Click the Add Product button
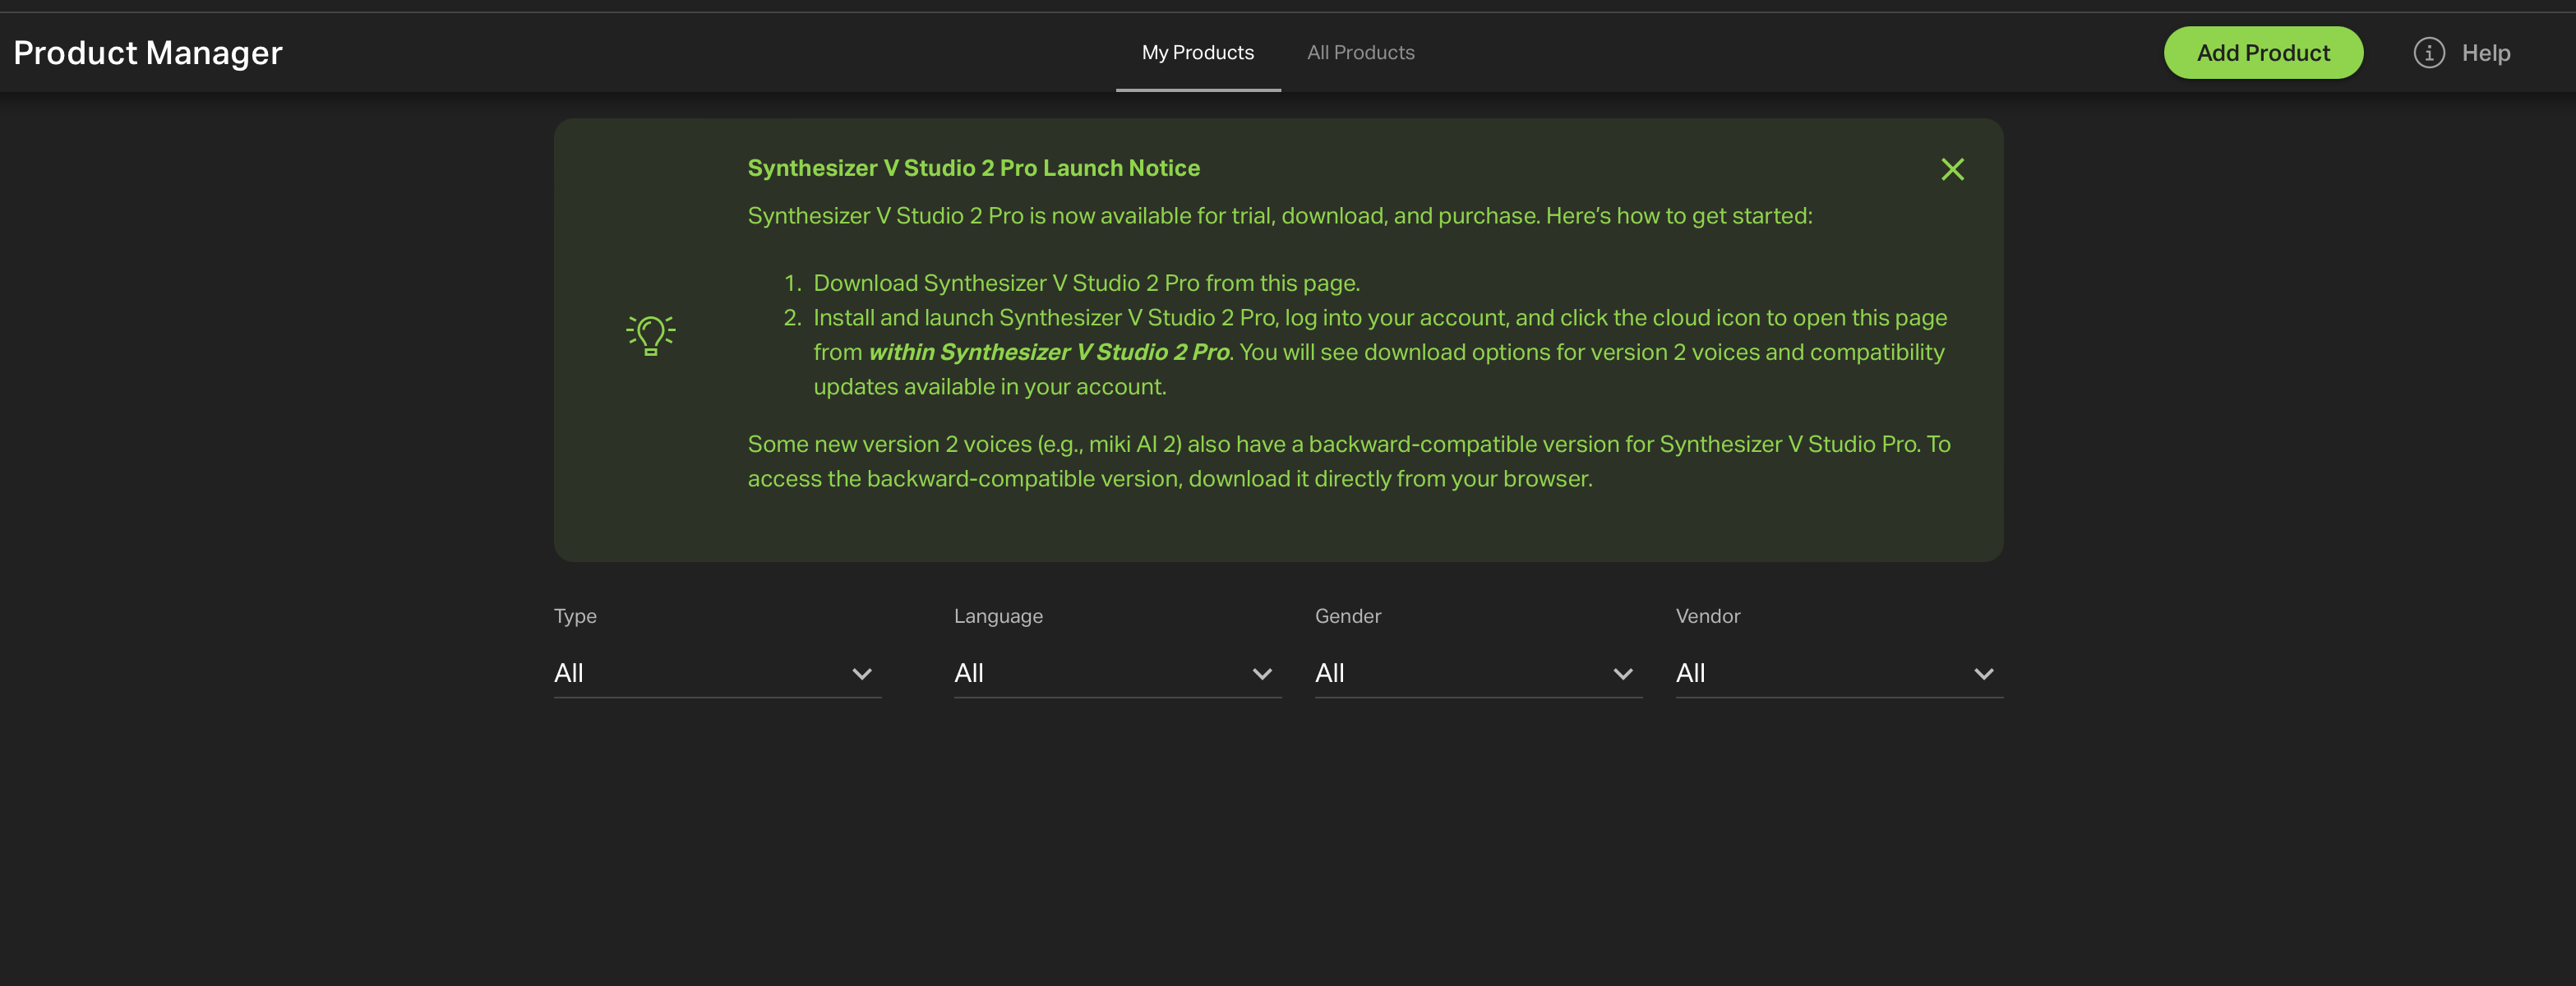This screenshot has width=2576, height=986. pyautogui.click(x=2263, y=53)
